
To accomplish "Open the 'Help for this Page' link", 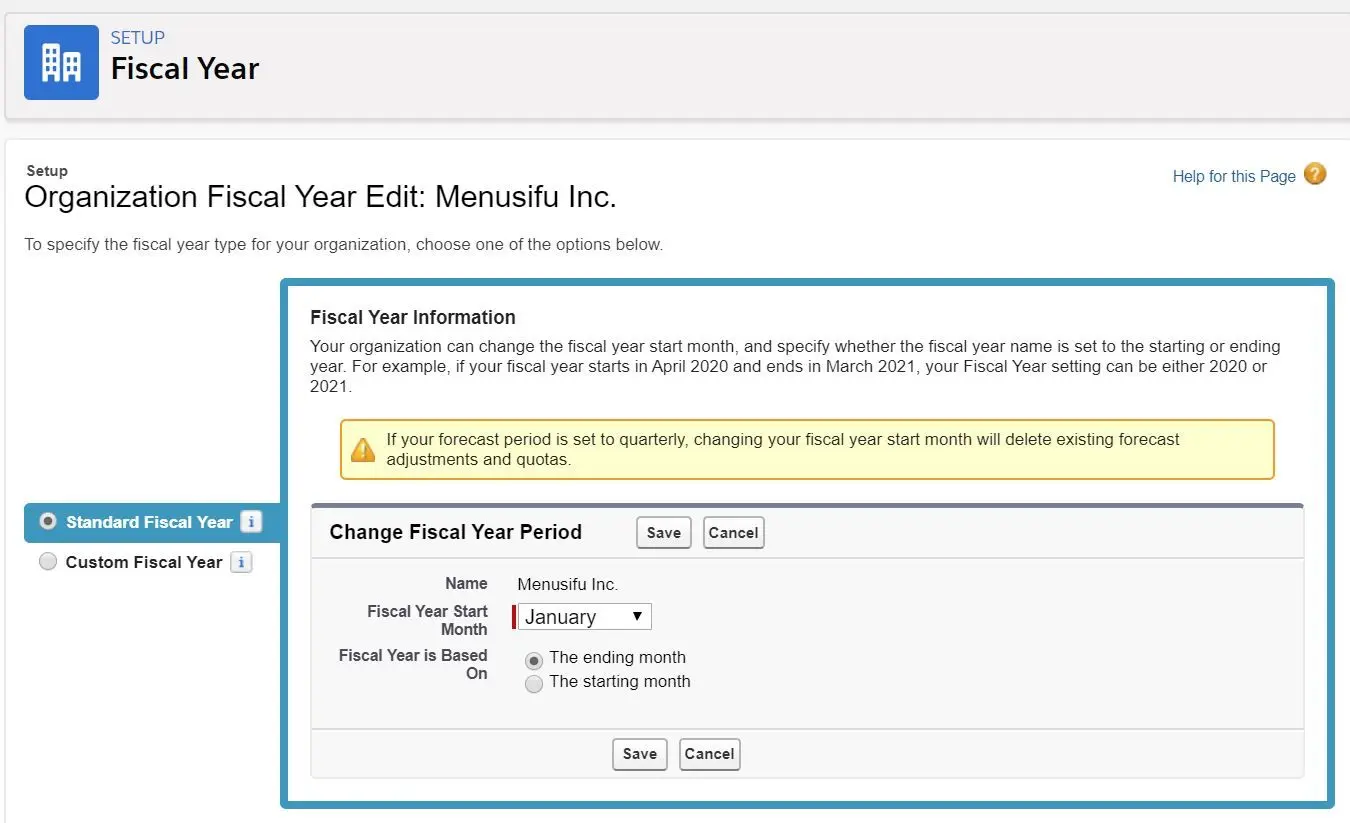I will [1234, 176].
